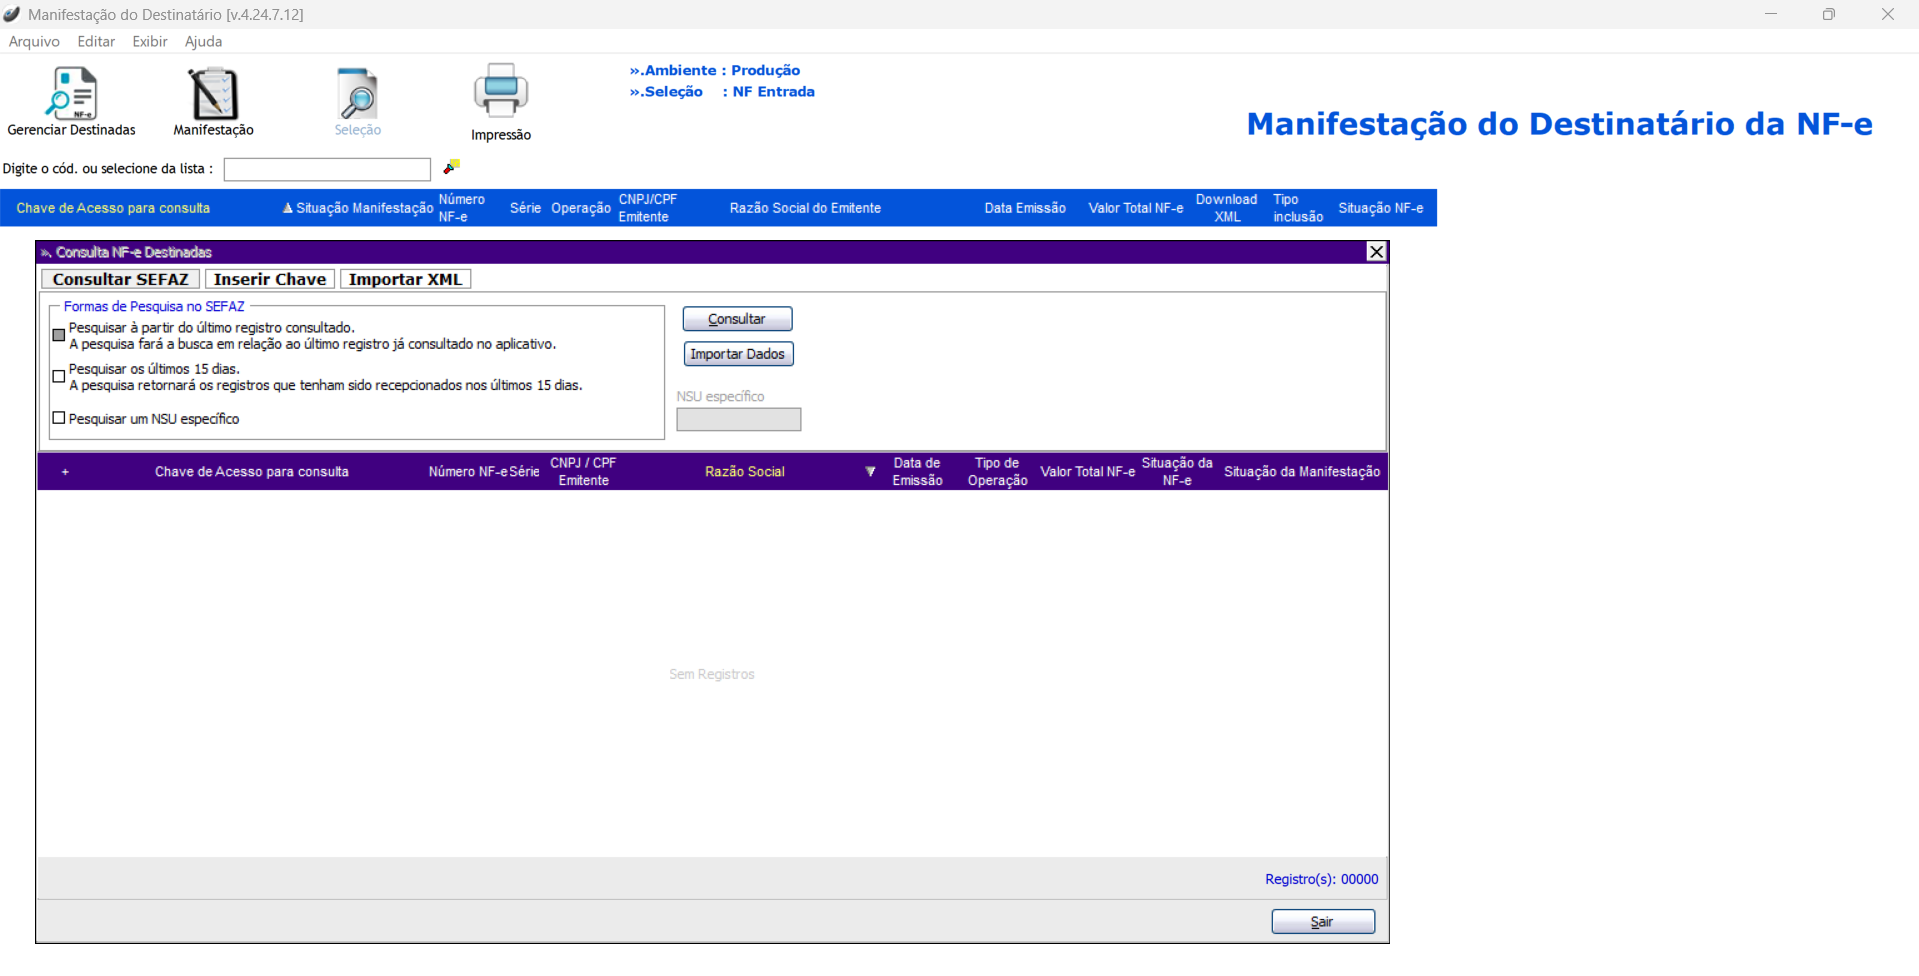Open the Arquivo menu

point(34,41)
